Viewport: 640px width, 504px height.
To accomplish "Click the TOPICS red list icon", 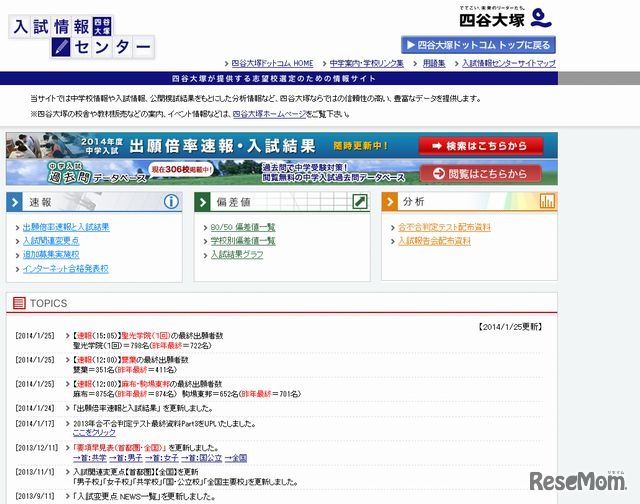I will (19, 303).
